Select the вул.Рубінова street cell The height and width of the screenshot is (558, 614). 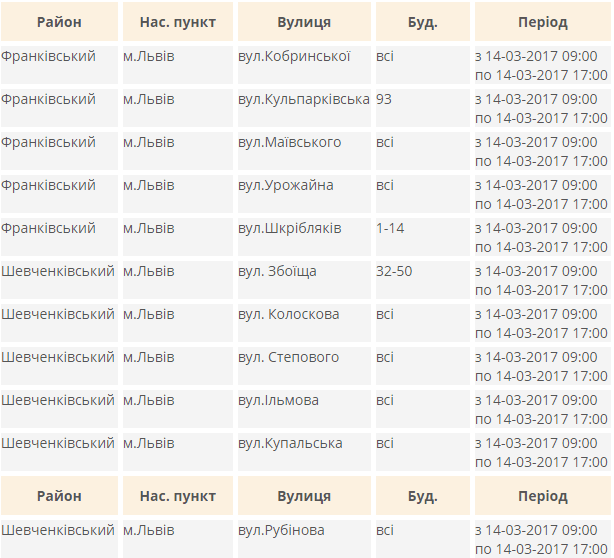(281, 530)
